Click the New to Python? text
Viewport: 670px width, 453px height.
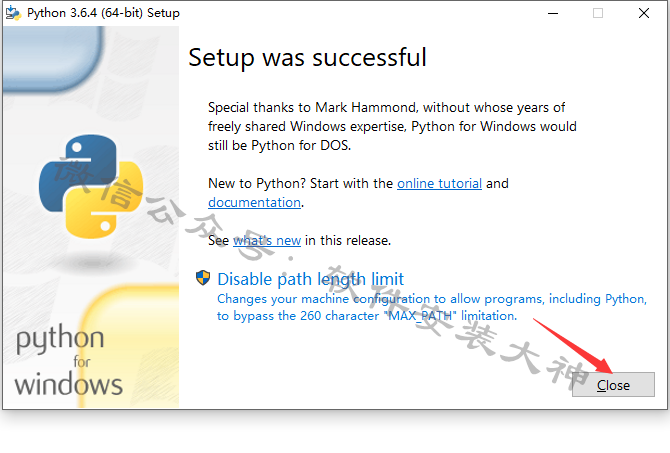[257, 183]
